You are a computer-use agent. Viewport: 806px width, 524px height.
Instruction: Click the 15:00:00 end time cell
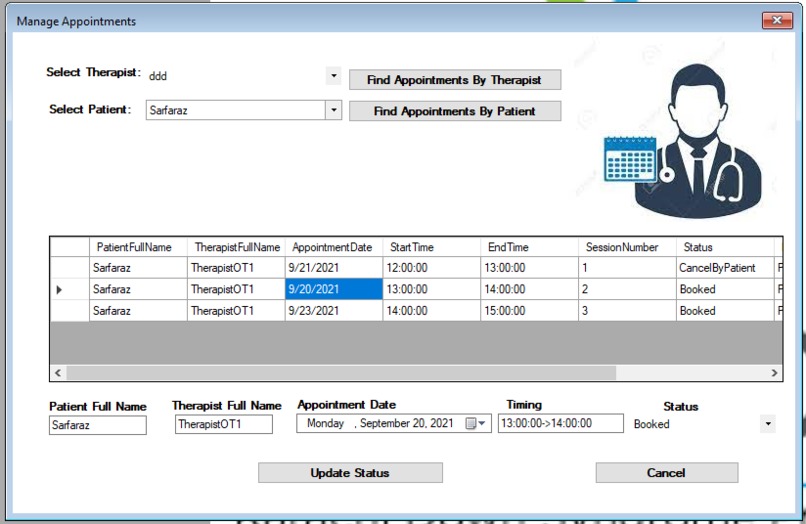(x=529, y=311)
